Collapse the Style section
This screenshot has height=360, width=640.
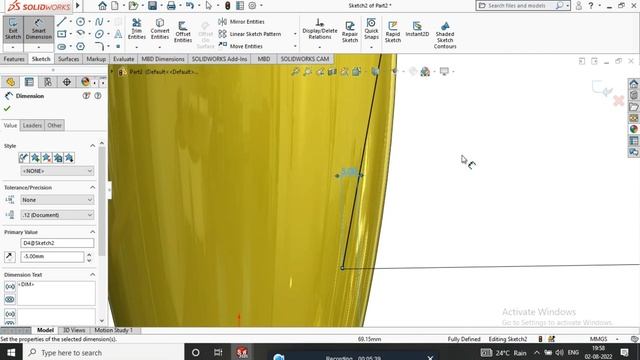click(93, 146)
